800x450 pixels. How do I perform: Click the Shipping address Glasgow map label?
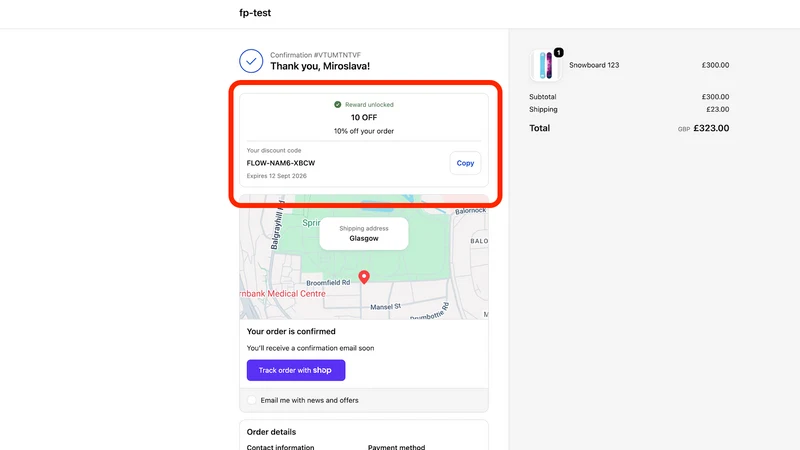pos(364,234)
